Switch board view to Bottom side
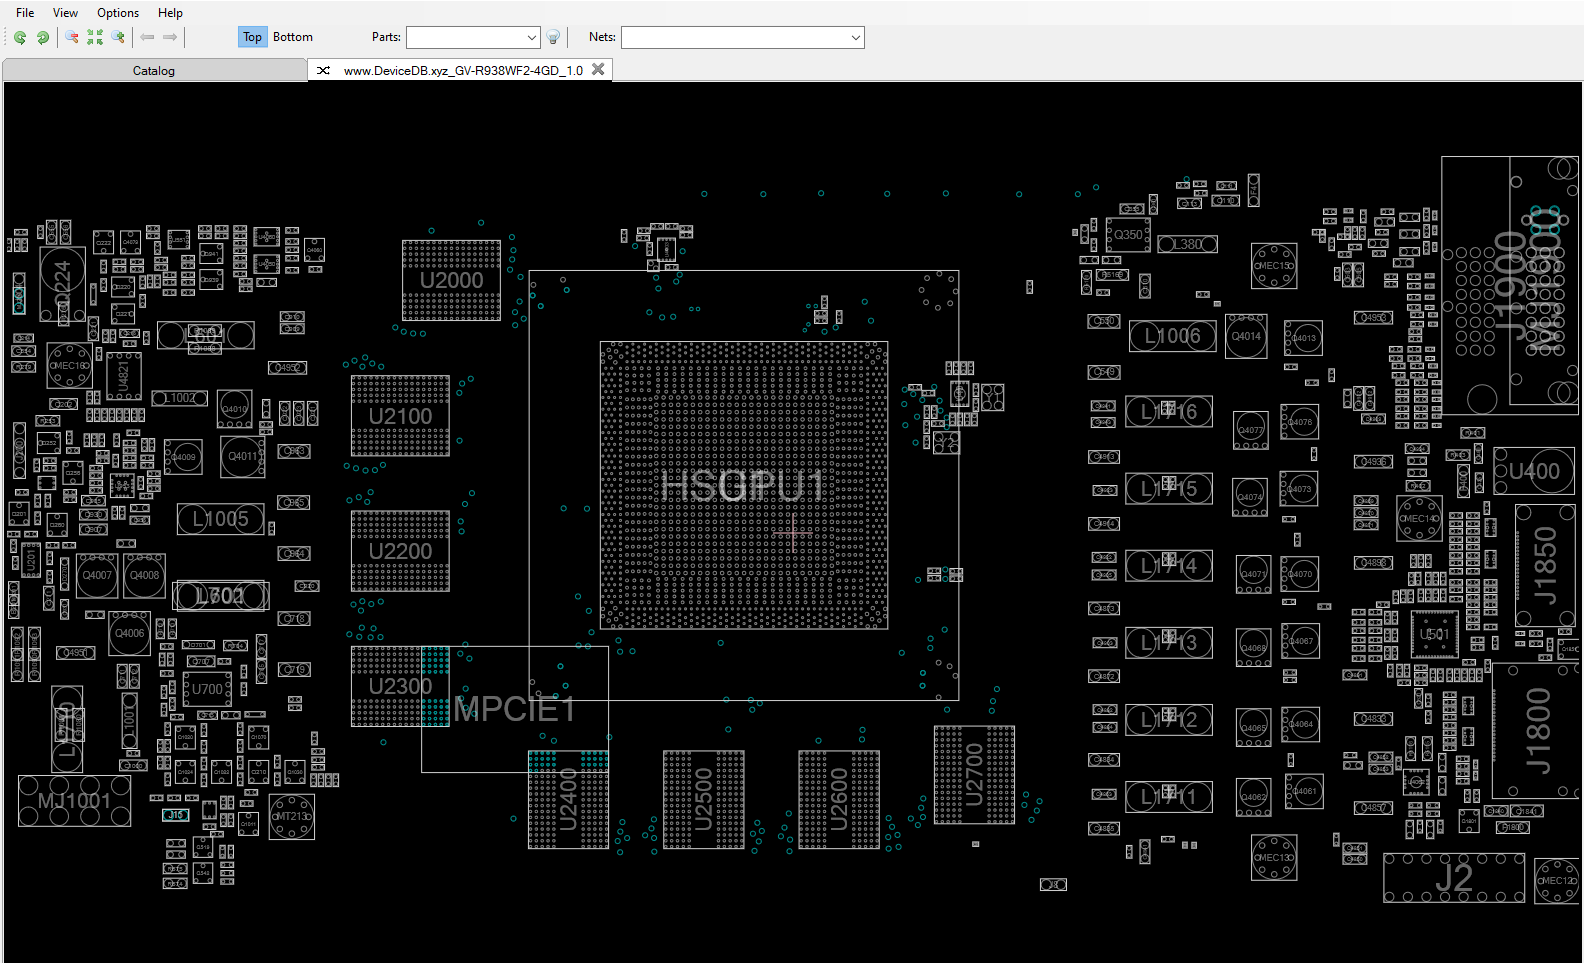The width and height of the screenshot is (1584, 963). [x=293, y=37]
